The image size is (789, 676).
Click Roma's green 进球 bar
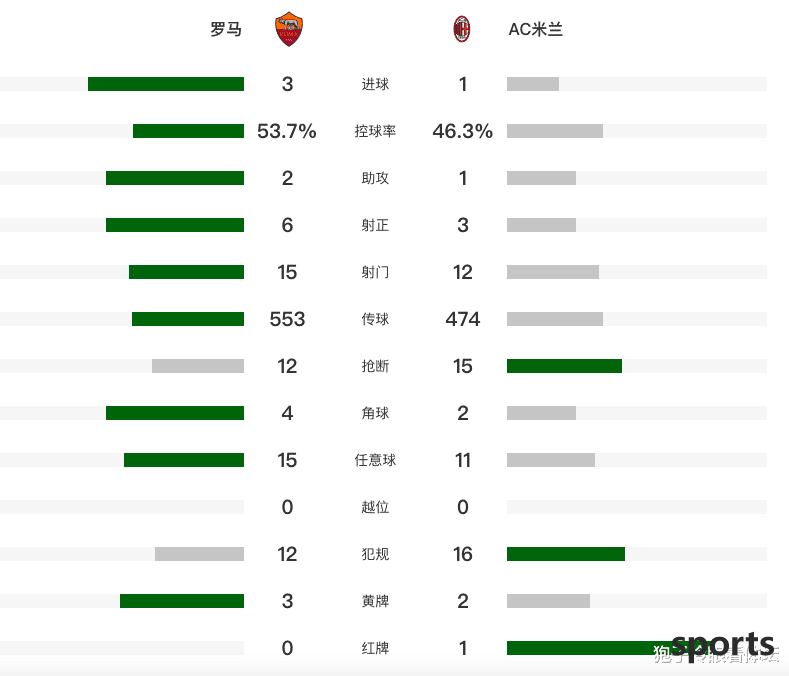pyautogui.click(x=166, y=84)
